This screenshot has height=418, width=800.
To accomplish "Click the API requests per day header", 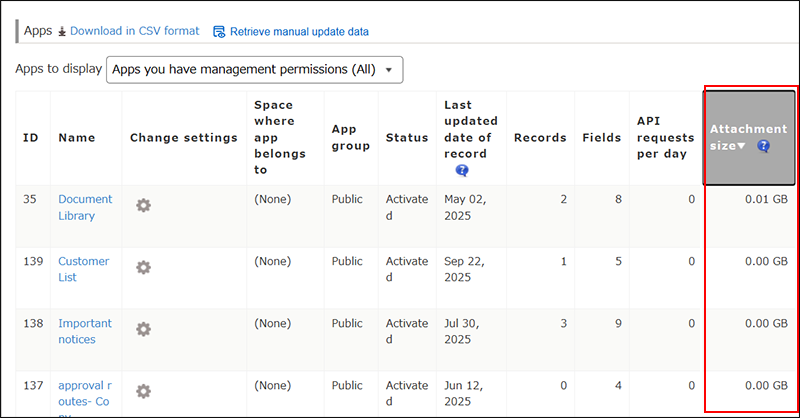I will tap(666, 138).
